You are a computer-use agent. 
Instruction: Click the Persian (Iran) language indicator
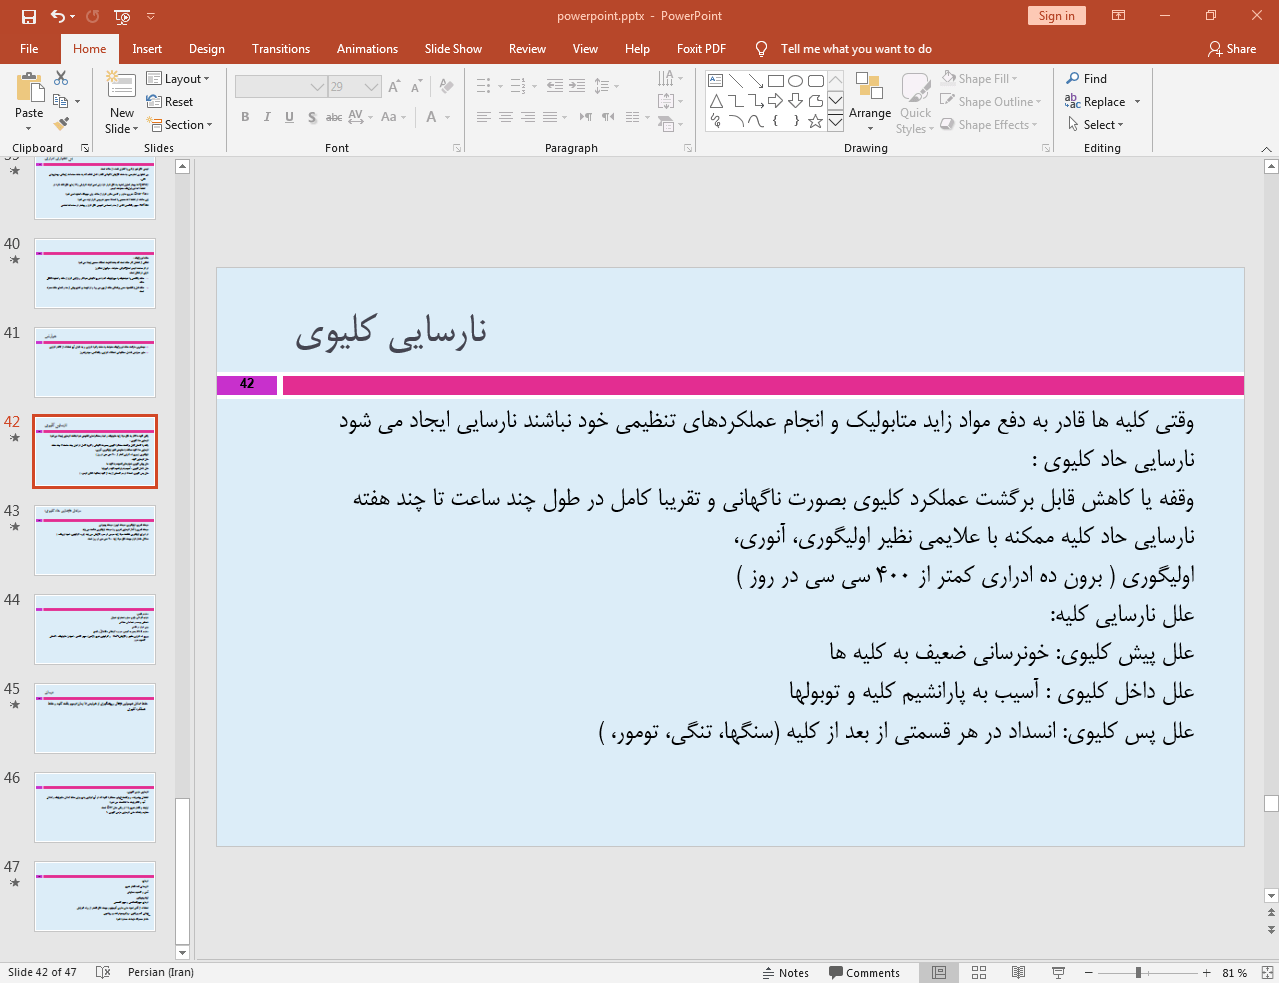point(161,972)
